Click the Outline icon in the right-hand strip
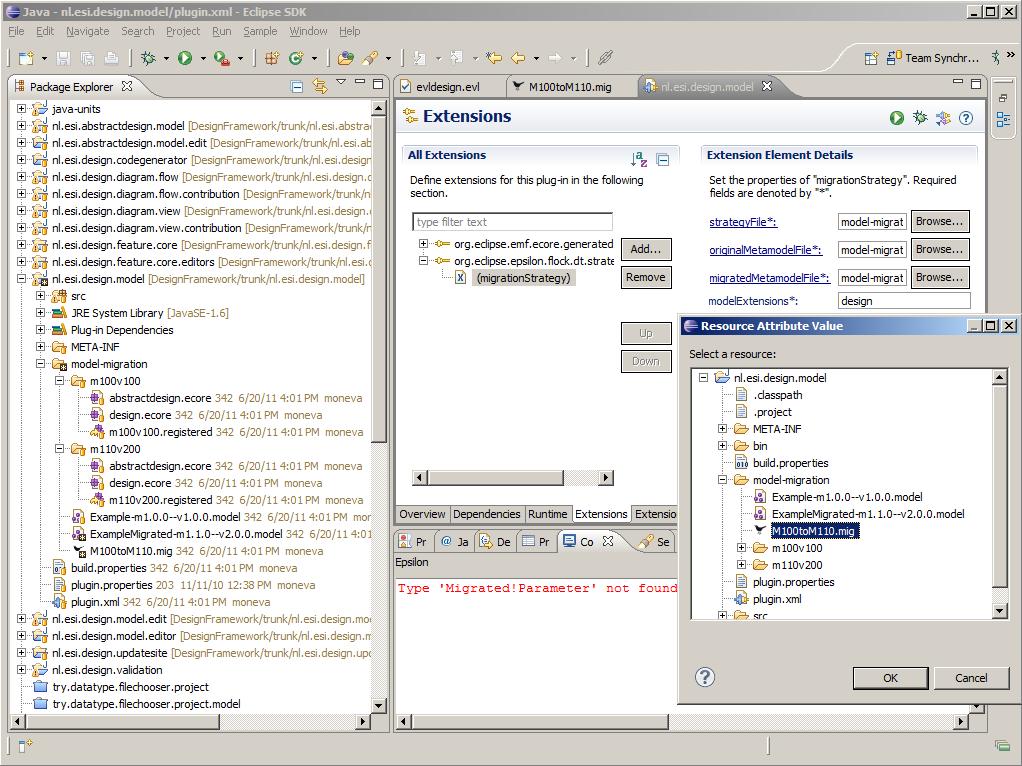Screen dimensions: 1022x766 coord(1003,119)
